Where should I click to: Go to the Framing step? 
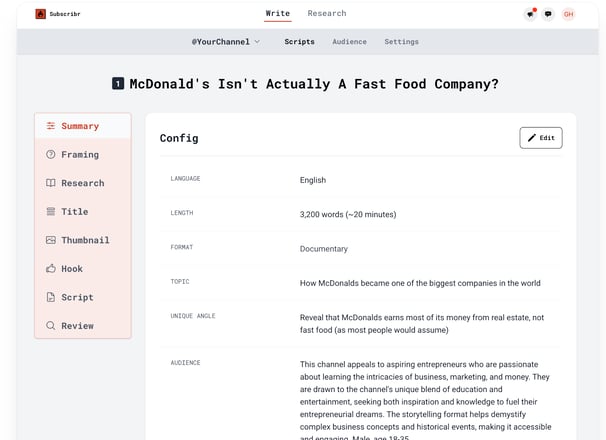pos(83,154)
